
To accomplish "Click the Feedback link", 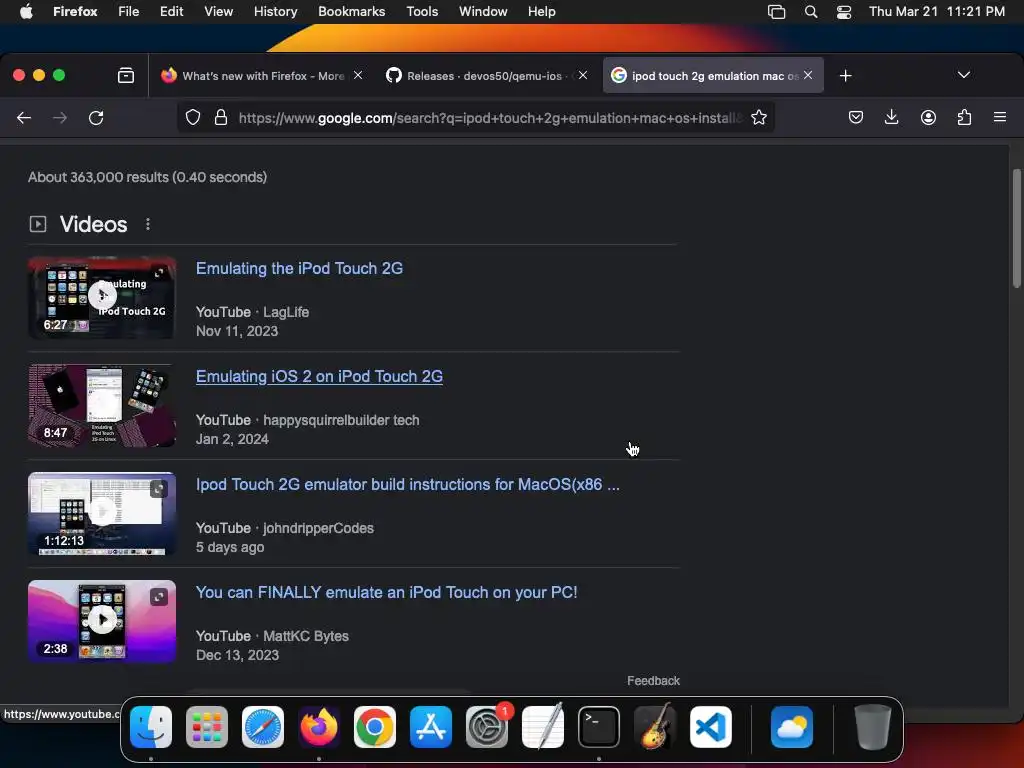I will (x=653, y=680).
